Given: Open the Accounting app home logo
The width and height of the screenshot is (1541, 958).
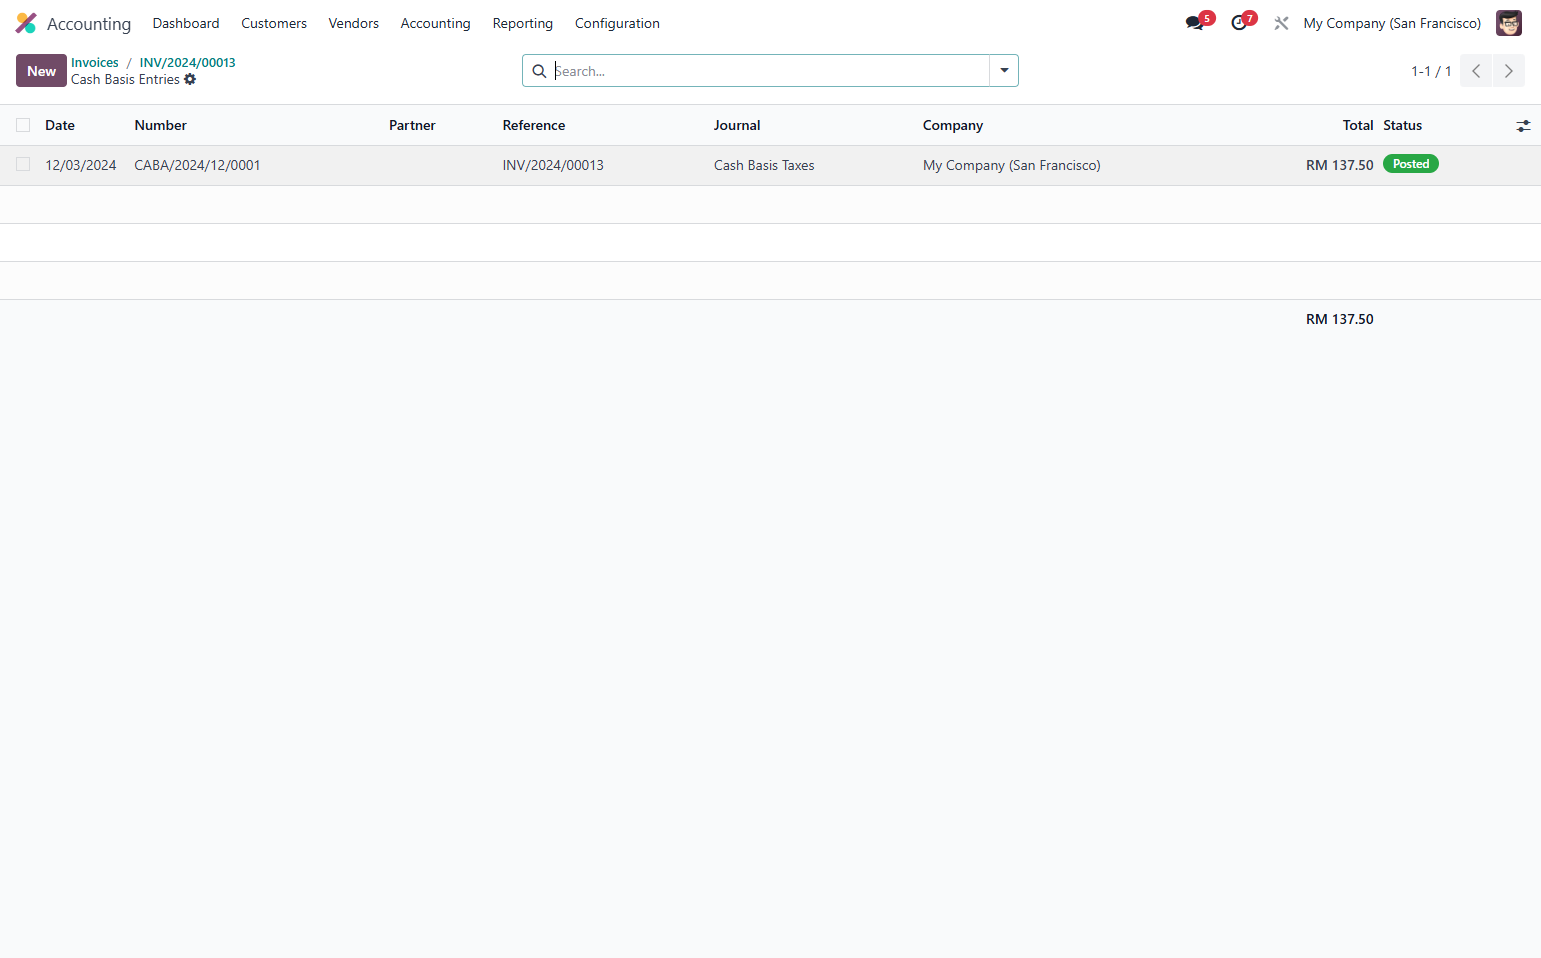Looking at the screenshot, I should click(26, 23).
